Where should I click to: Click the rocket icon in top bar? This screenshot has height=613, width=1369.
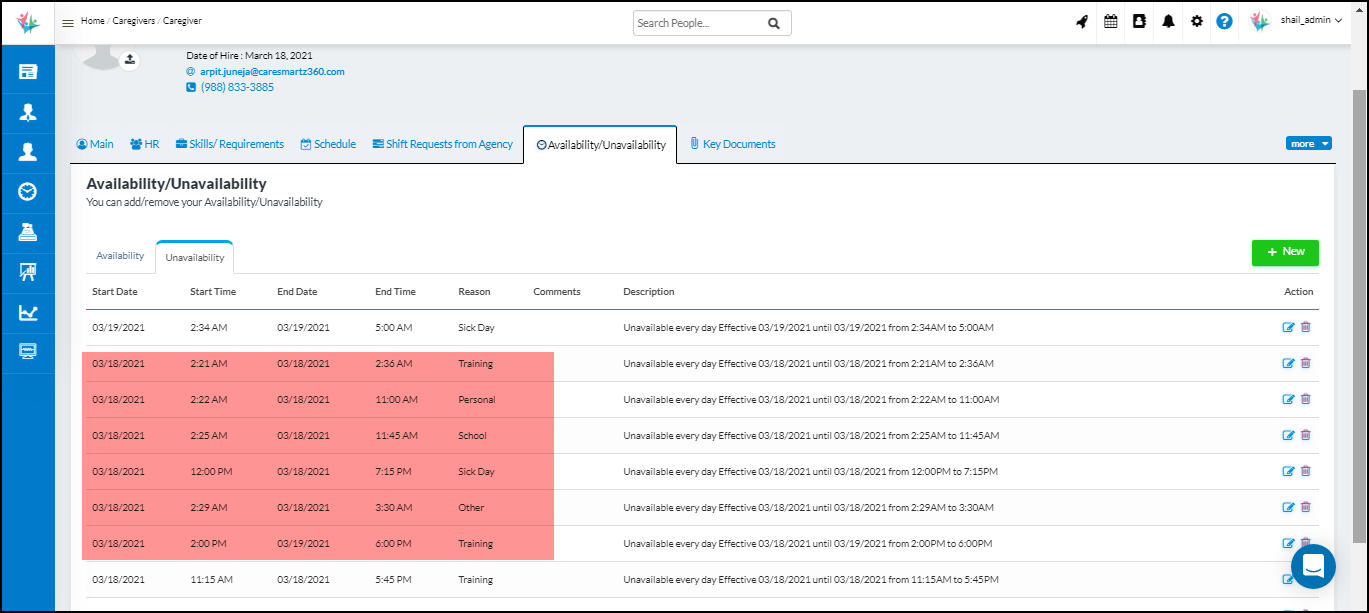point(1082,22)
